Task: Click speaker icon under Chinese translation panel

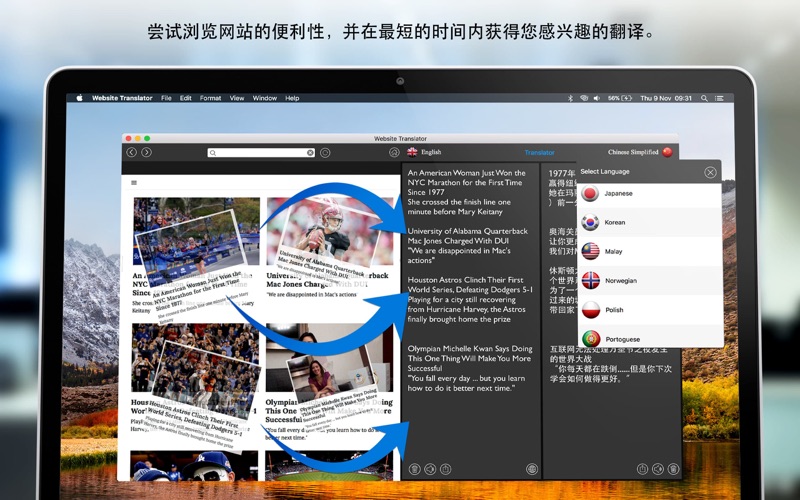Action: tap(657, 468)
